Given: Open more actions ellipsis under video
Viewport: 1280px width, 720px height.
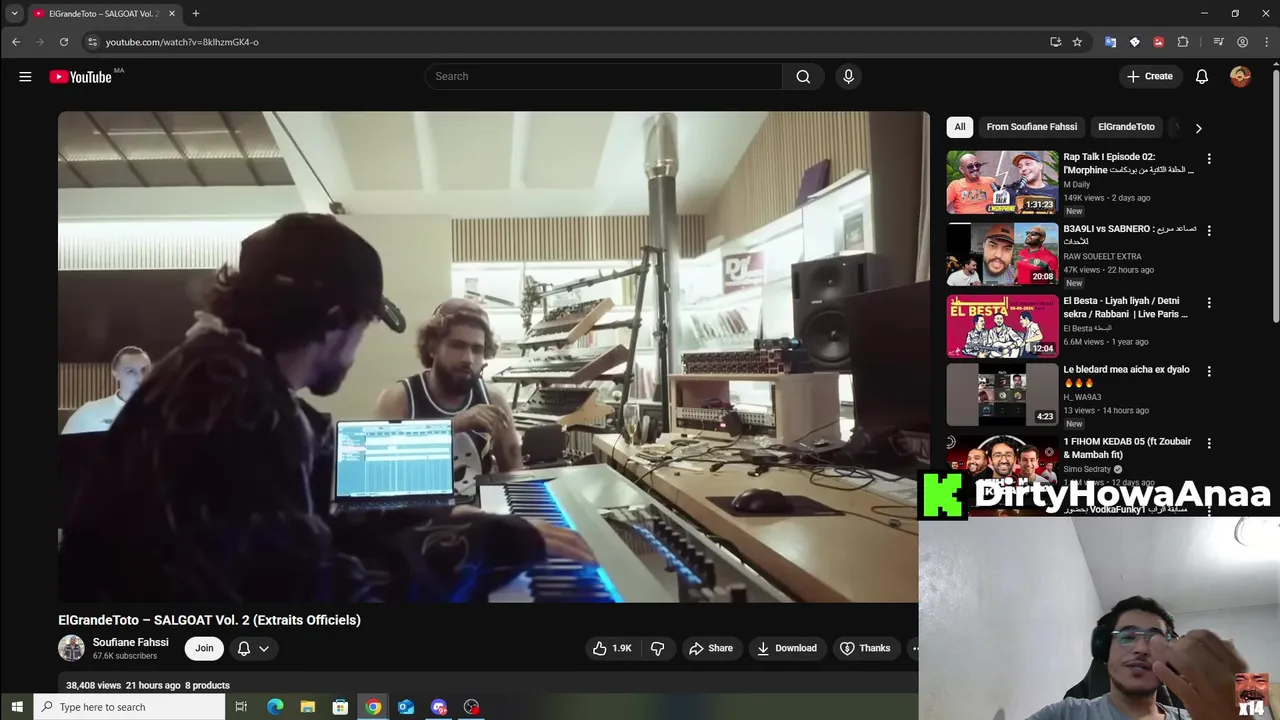Looking at the screenshot, I should [913, 648].
